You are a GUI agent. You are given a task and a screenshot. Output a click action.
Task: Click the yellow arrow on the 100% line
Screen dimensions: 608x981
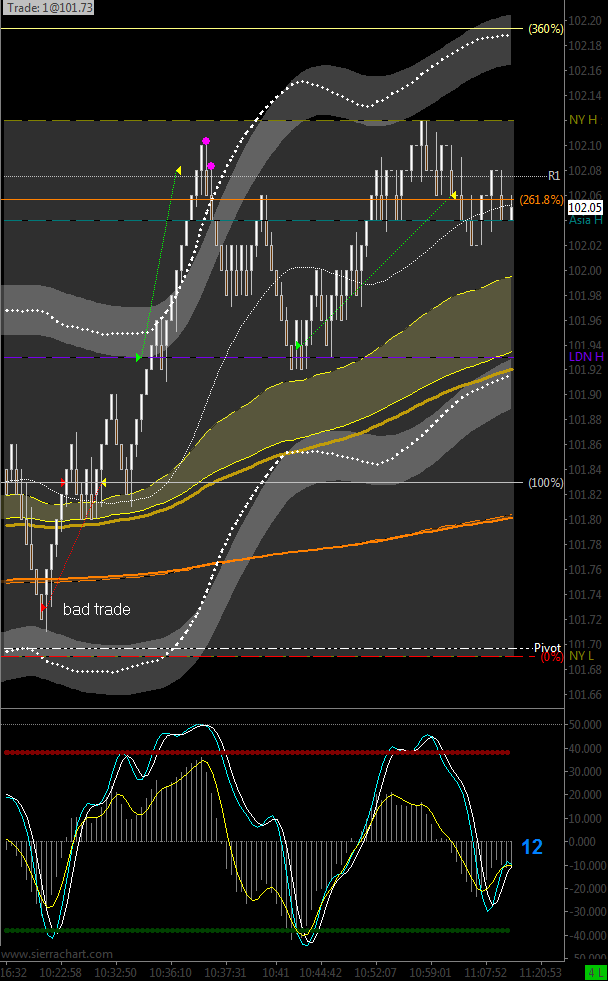(x=104, y=482)
